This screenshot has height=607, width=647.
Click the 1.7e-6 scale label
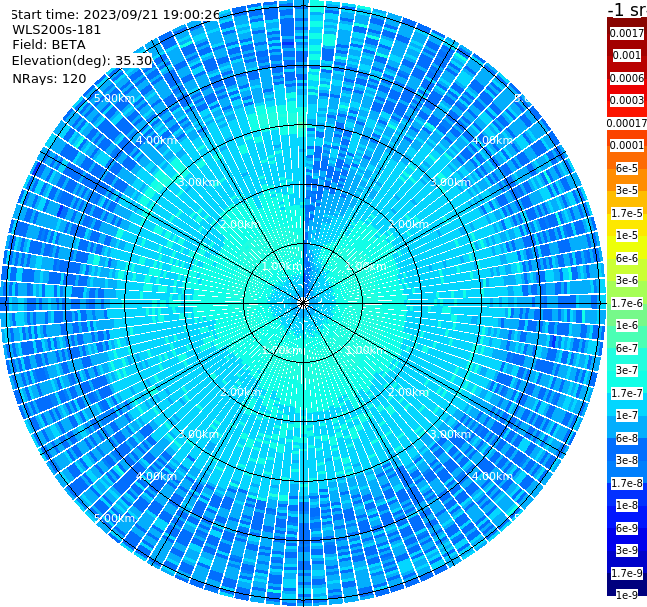tap(626, 303)
